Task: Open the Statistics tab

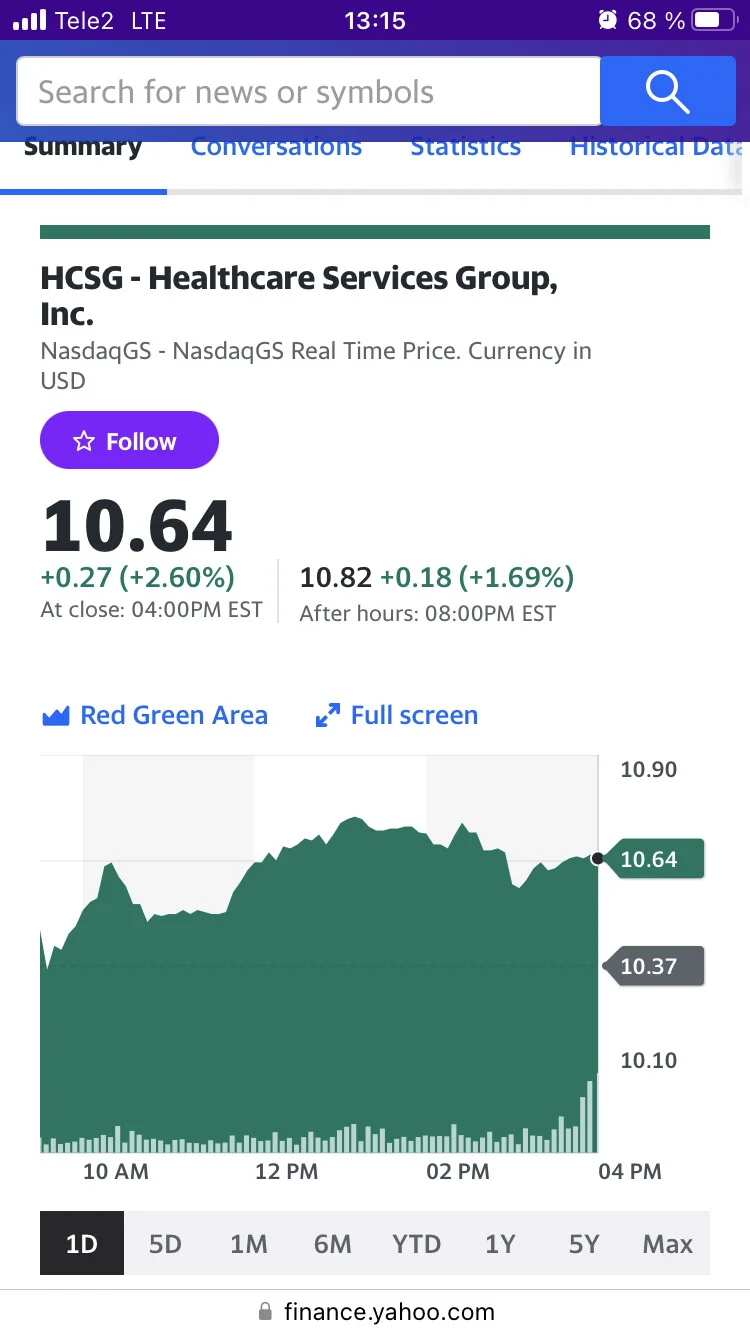Action: click(x=465, y=147)
